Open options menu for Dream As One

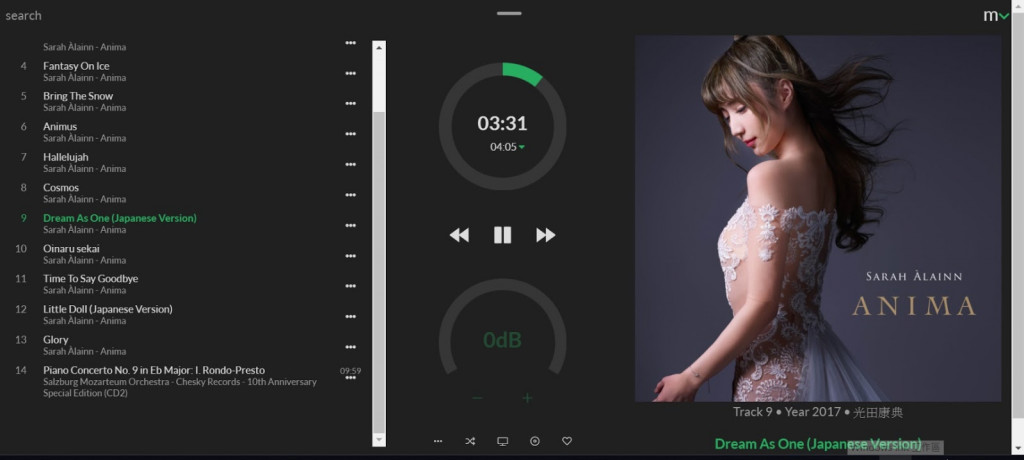click(x=351, y=225)
